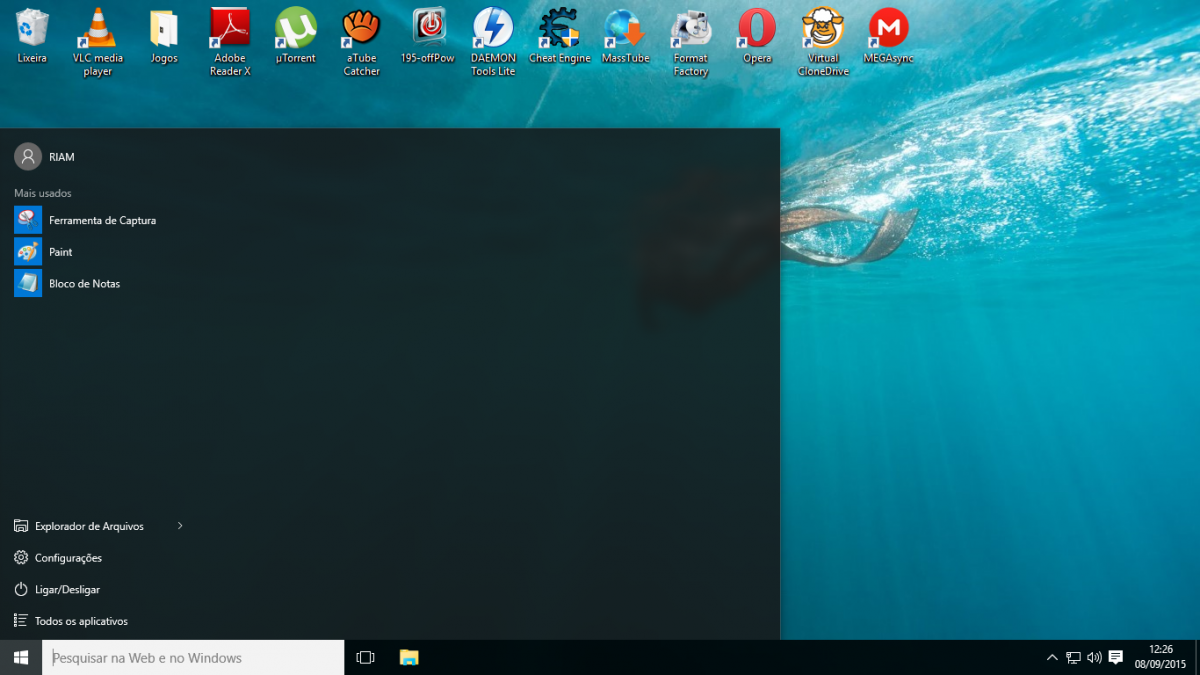Open the 195-offPow desktop icon

(x=428, y=36)
